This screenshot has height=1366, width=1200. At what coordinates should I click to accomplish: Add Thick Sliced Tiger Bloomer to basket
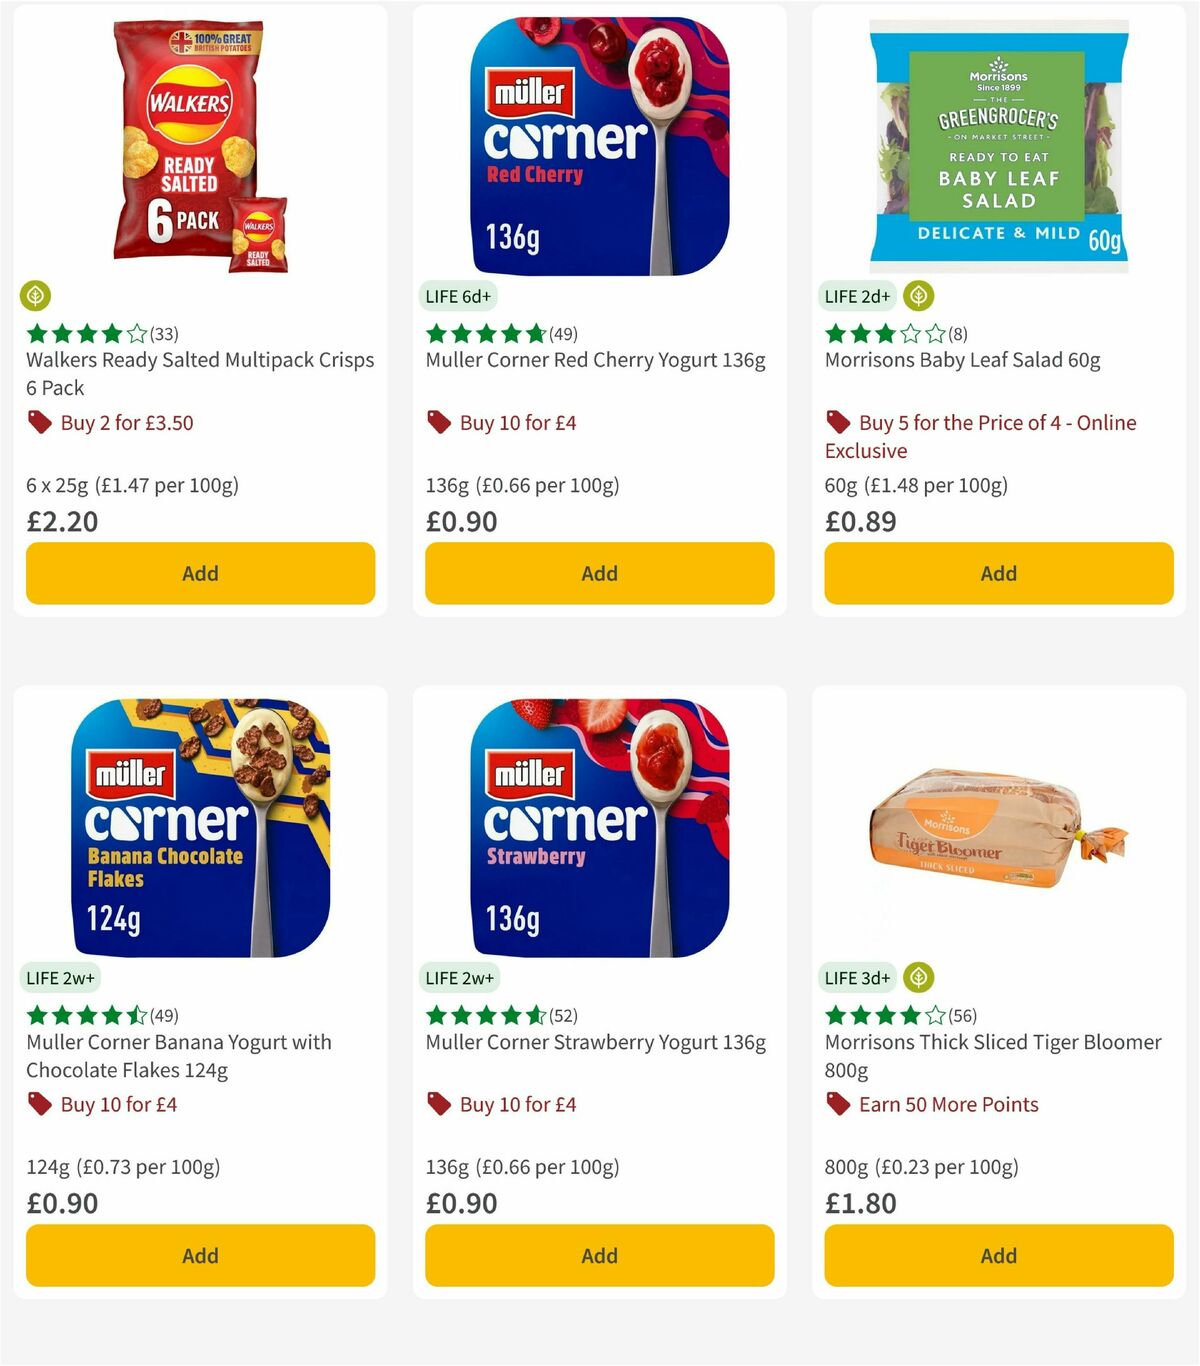pos(997,1255)
